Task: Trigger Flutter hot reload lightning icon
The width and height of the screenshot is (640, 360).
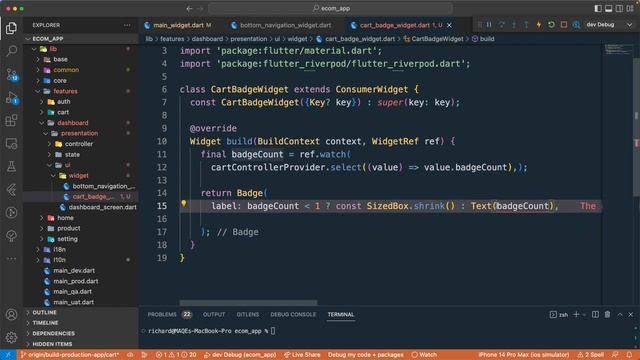Action: [x=539, y=25]
